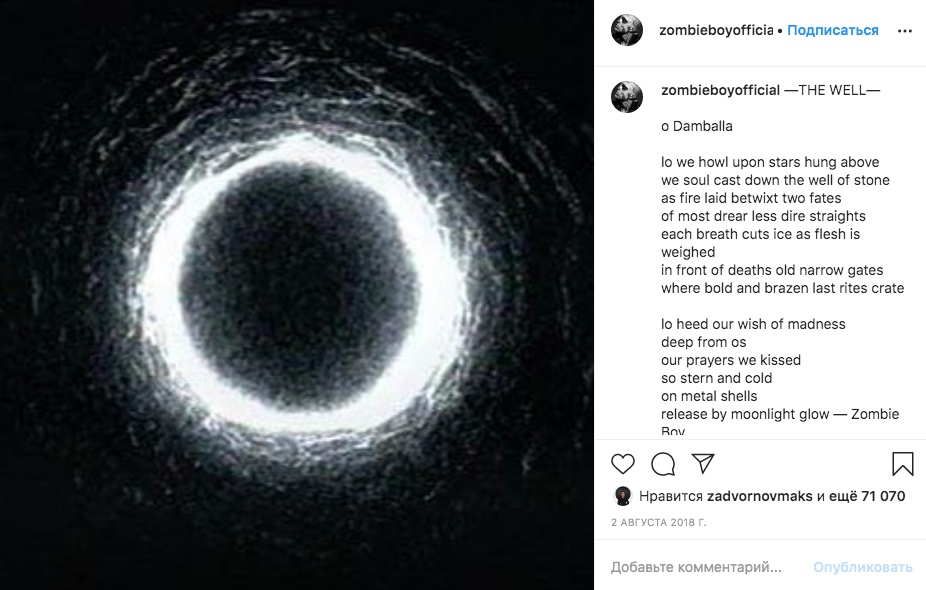The width and height of the screenshot is (926, 590).
Task: Click the avatar beside the caption text
Action: pos(627,97)
